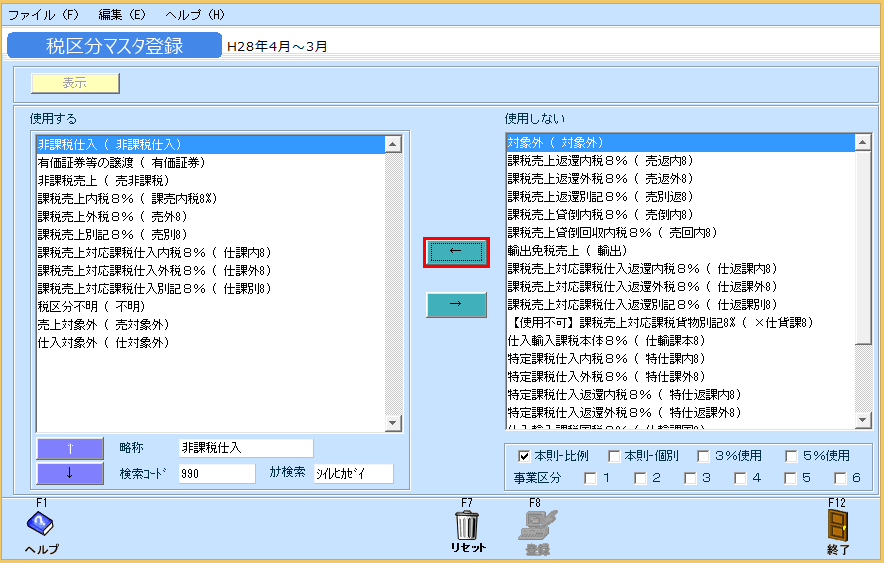
Task: Click up arrow of 使用する list scrollbar
Action: coord(393,144)
